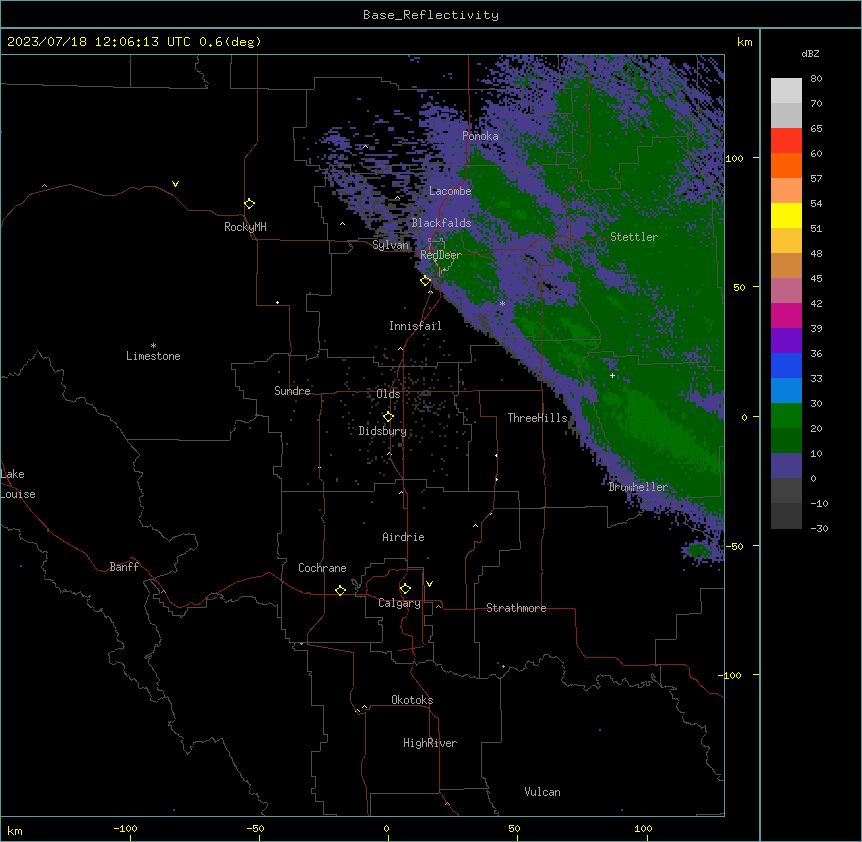Click the Banff map label
This screenshot has width=862, height=842.
pyautogui.click(x=124, y=567)
